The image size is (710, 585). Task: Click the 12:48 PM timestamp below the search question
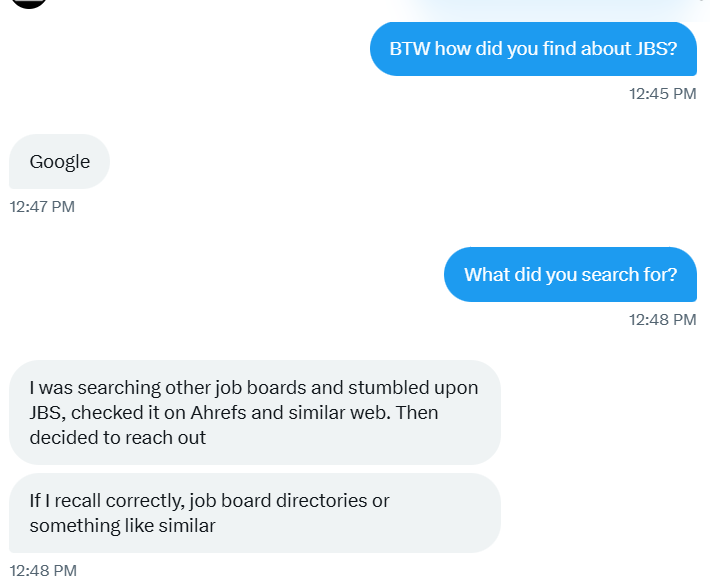(662, 320)
